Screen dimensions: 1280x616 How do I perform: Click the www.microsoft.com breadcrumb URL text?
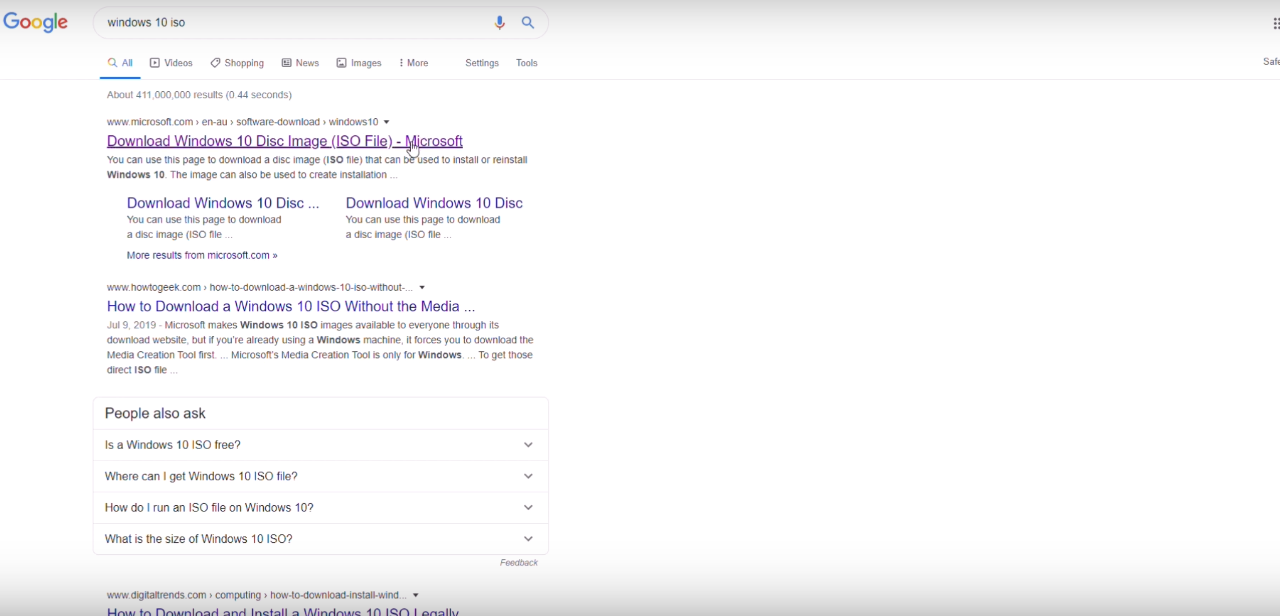pos(243,122)
